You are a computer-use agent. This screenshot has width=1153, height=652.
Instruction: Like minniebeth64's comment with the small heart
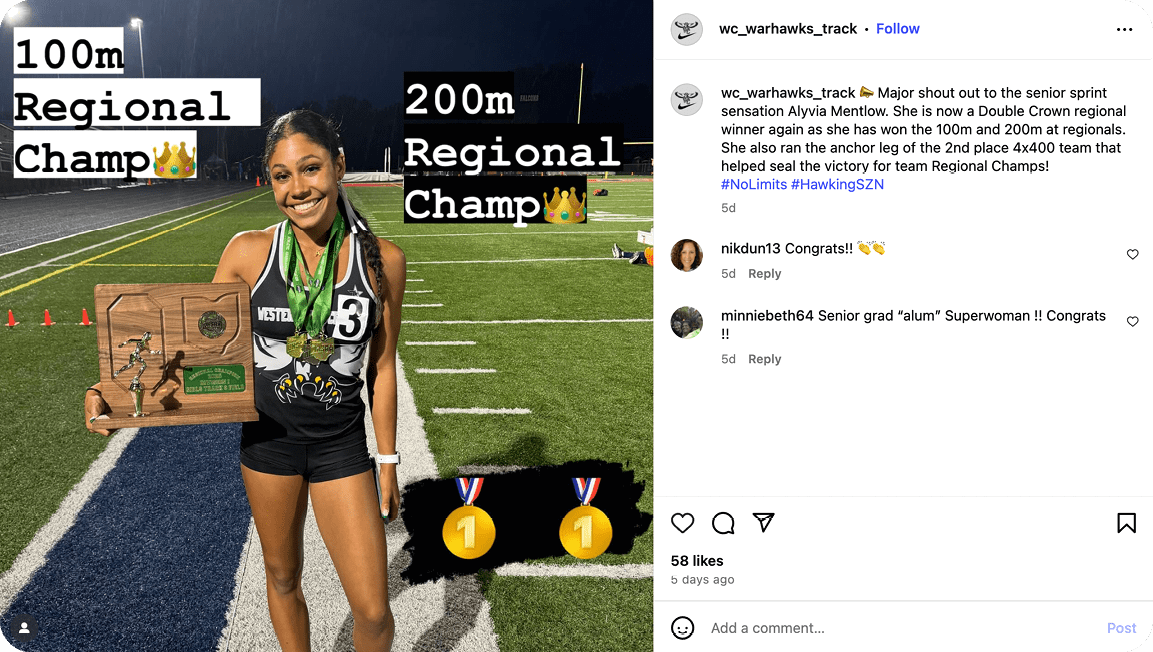1132,321
